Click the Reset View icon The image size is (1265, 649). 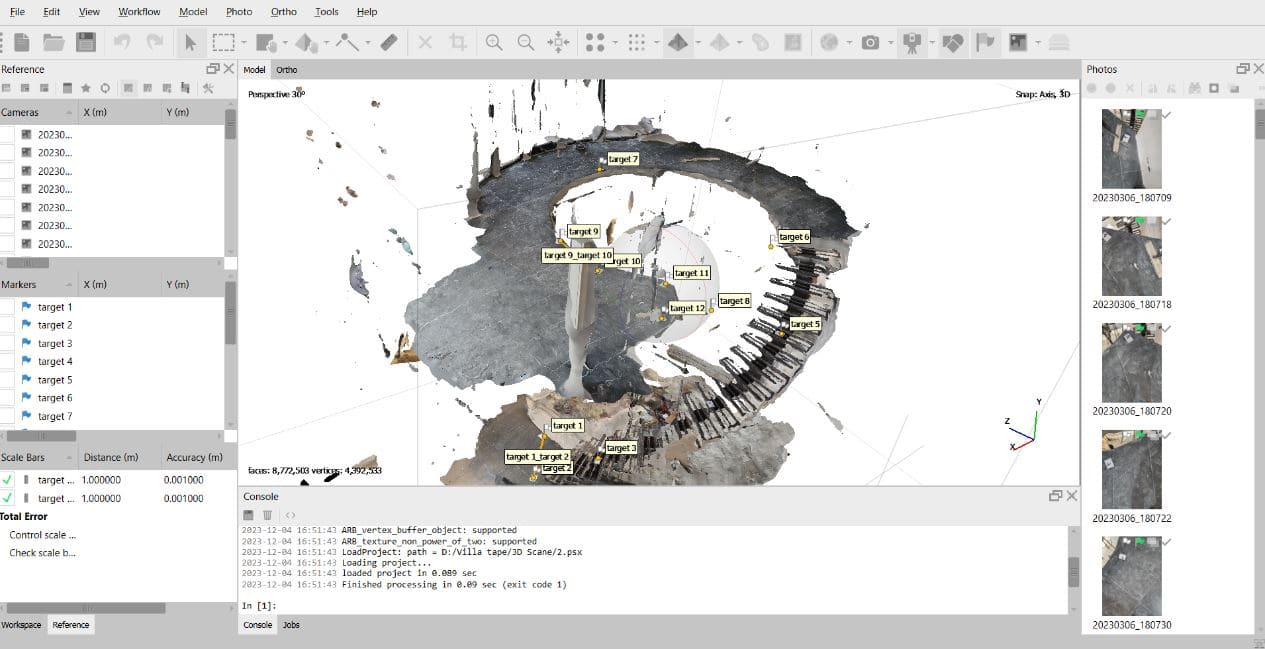(x=559, y=42)
